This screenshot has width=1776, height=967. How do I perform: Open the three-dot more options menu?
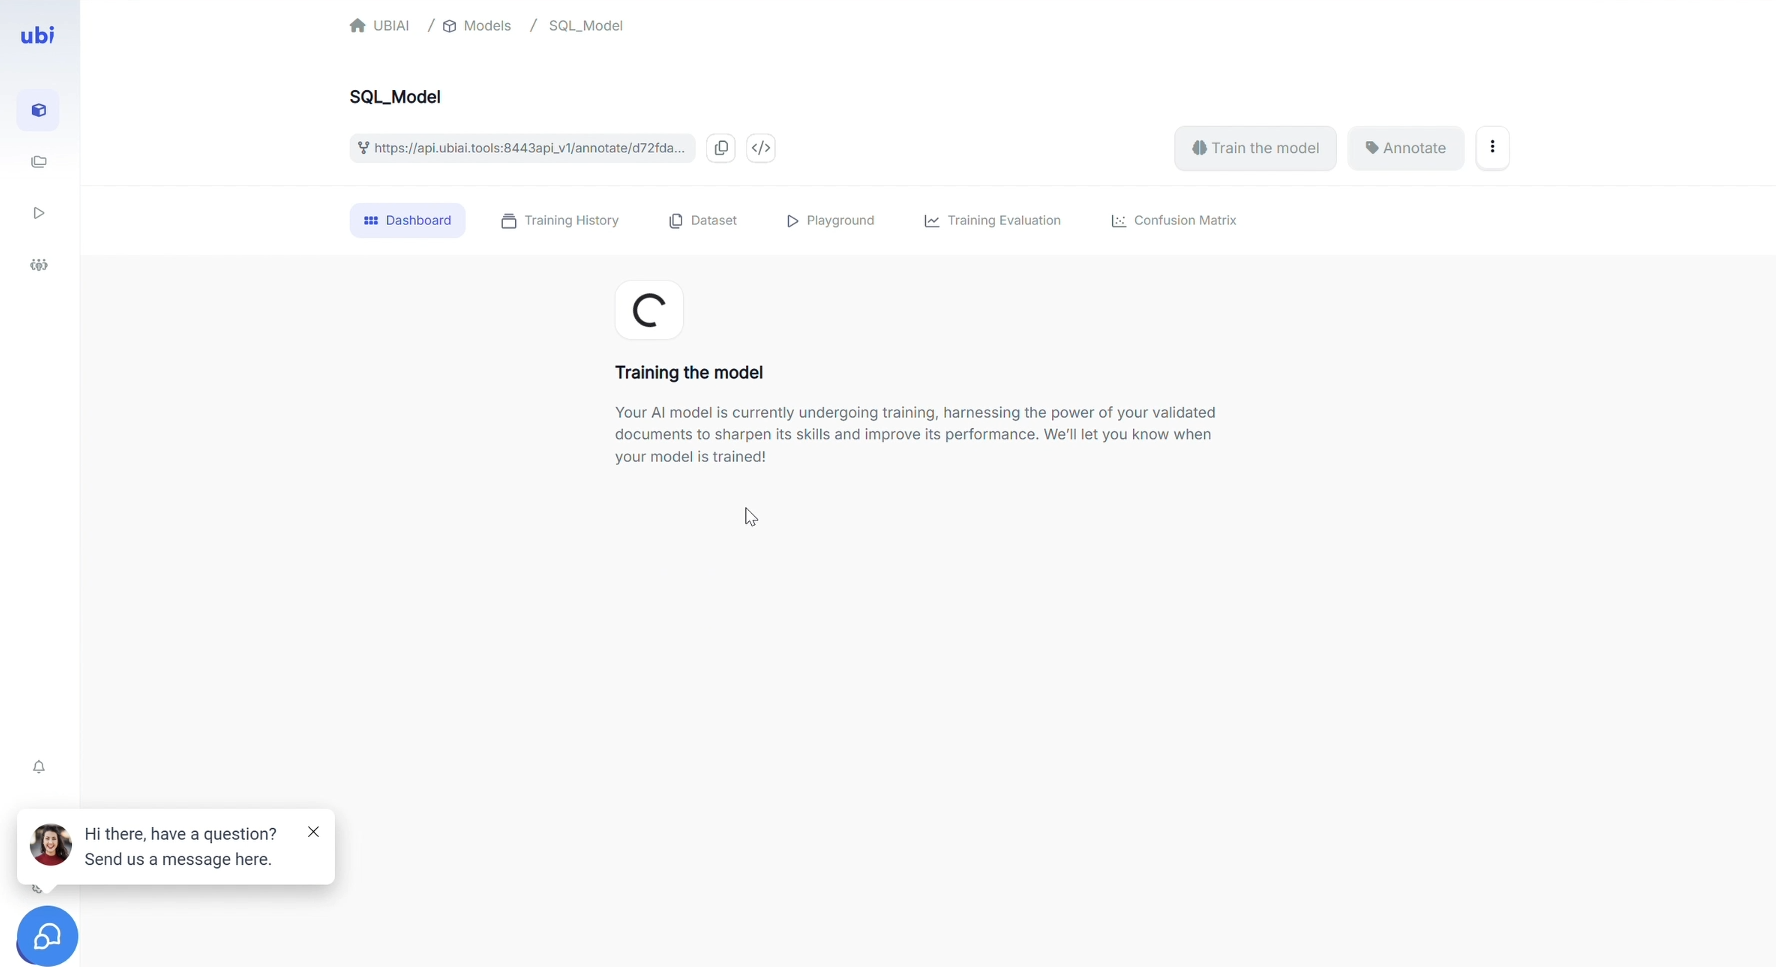(1492, 148)
